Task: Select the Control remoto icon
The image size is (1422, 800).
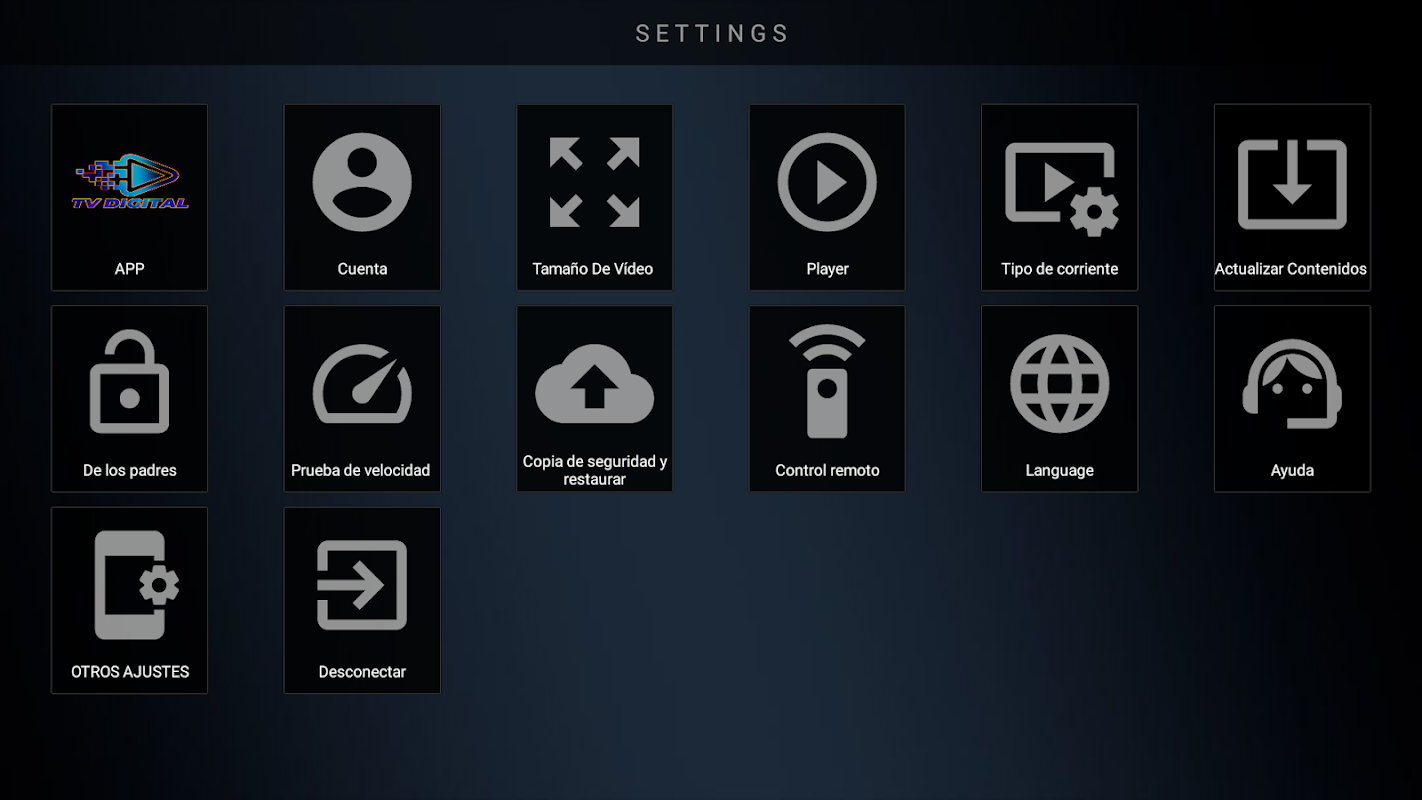Action: coord(827,381)
